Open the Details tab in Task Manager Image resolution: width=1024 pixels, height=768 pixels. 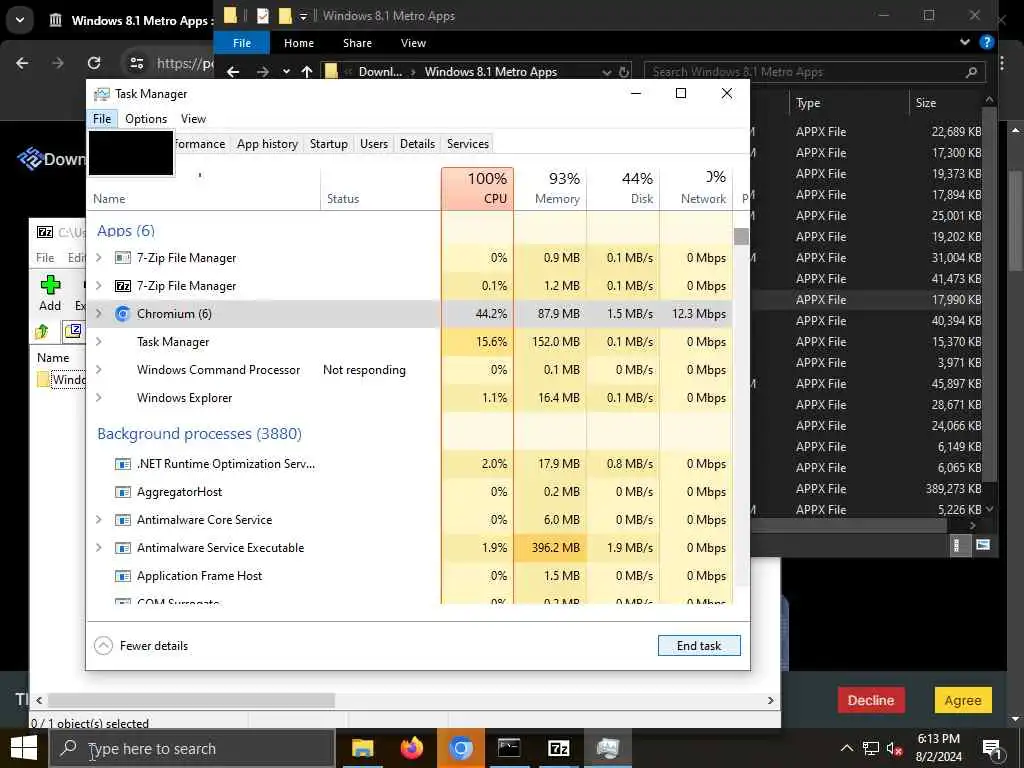[x=417, y=144]
